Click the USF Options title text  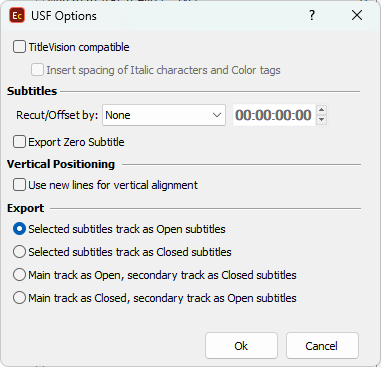pos(64,16)
